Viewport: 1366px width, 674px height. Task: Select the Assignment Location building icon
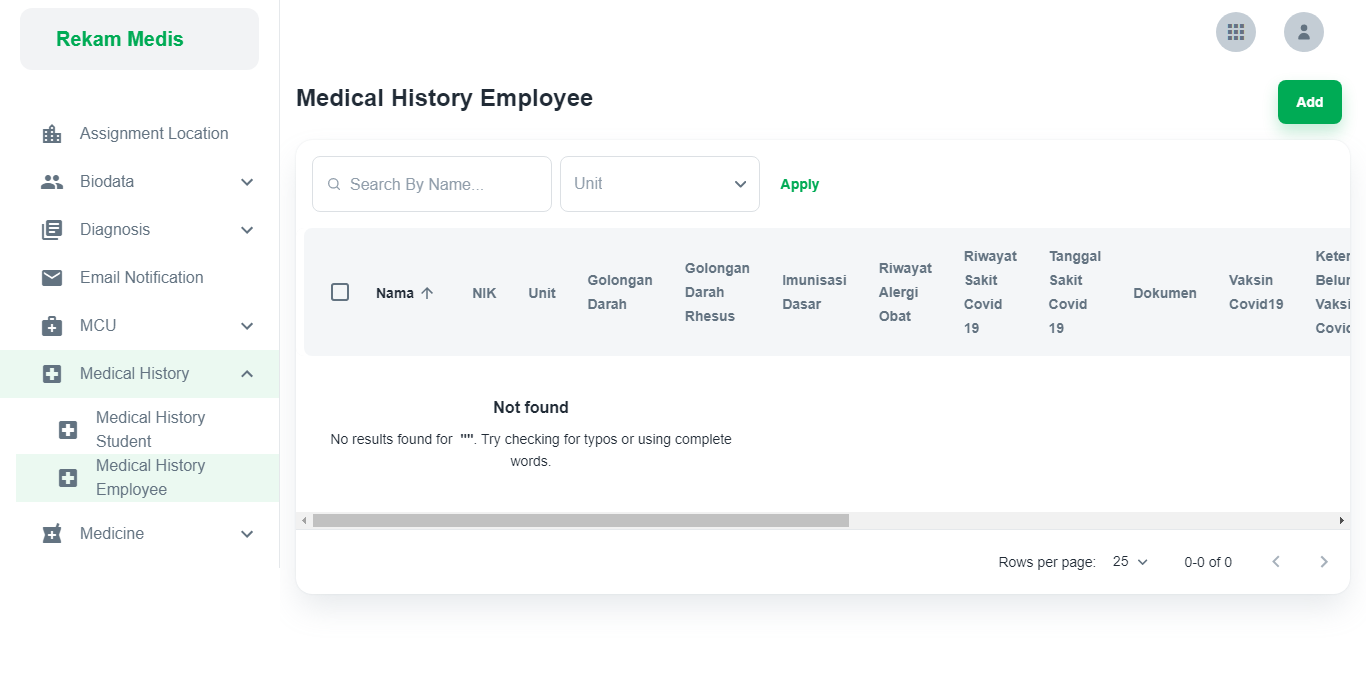[51, 133]
